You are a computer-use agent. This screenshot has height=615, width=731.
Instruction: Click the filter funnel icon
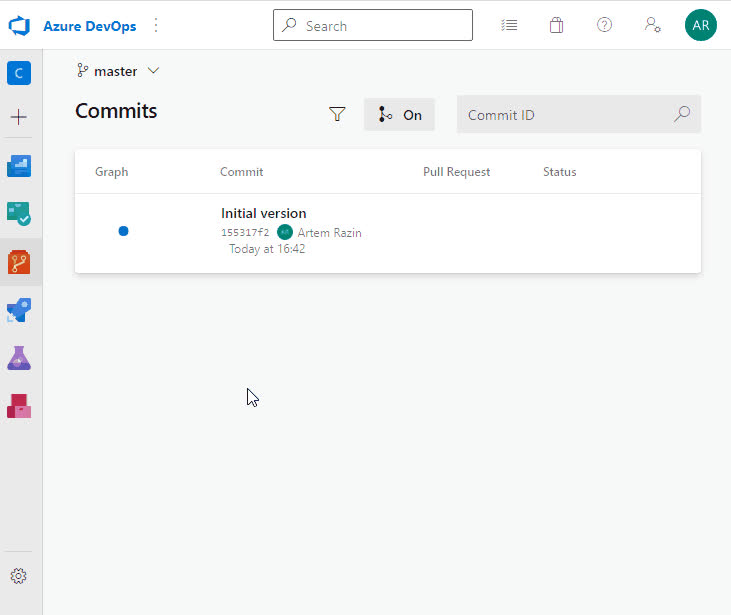click(337, 115)
